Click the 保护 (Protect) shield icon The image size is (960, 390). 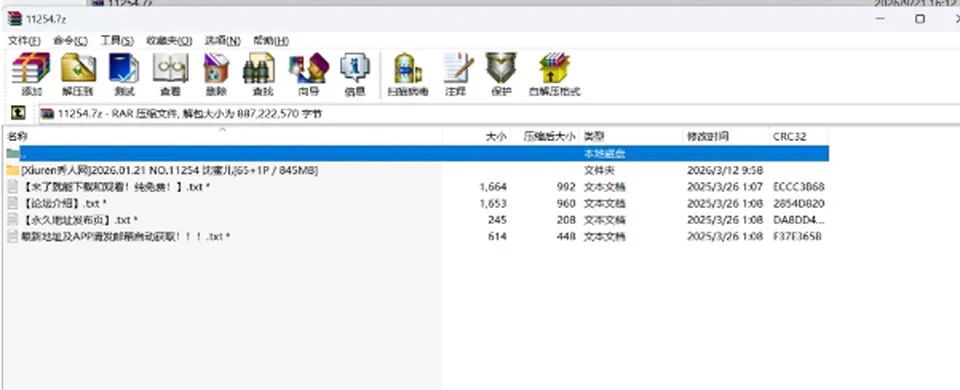(x=501, y=74)
